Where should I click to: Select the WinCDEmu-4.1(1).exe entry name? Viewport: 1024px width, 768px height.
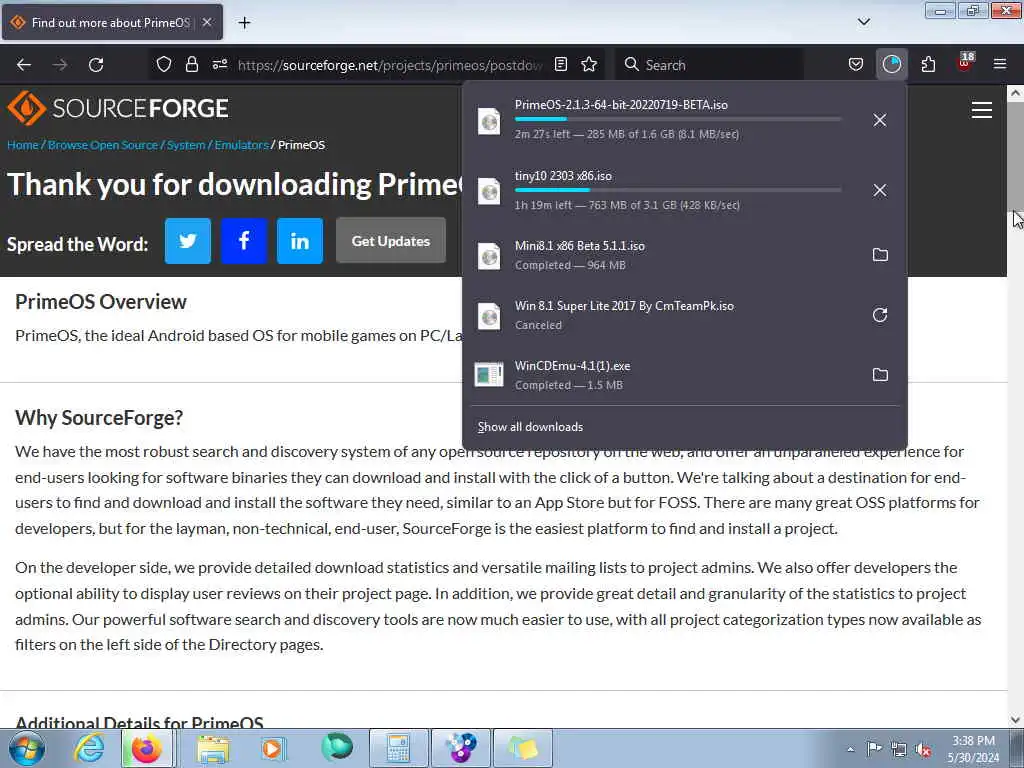coord(572,366)
